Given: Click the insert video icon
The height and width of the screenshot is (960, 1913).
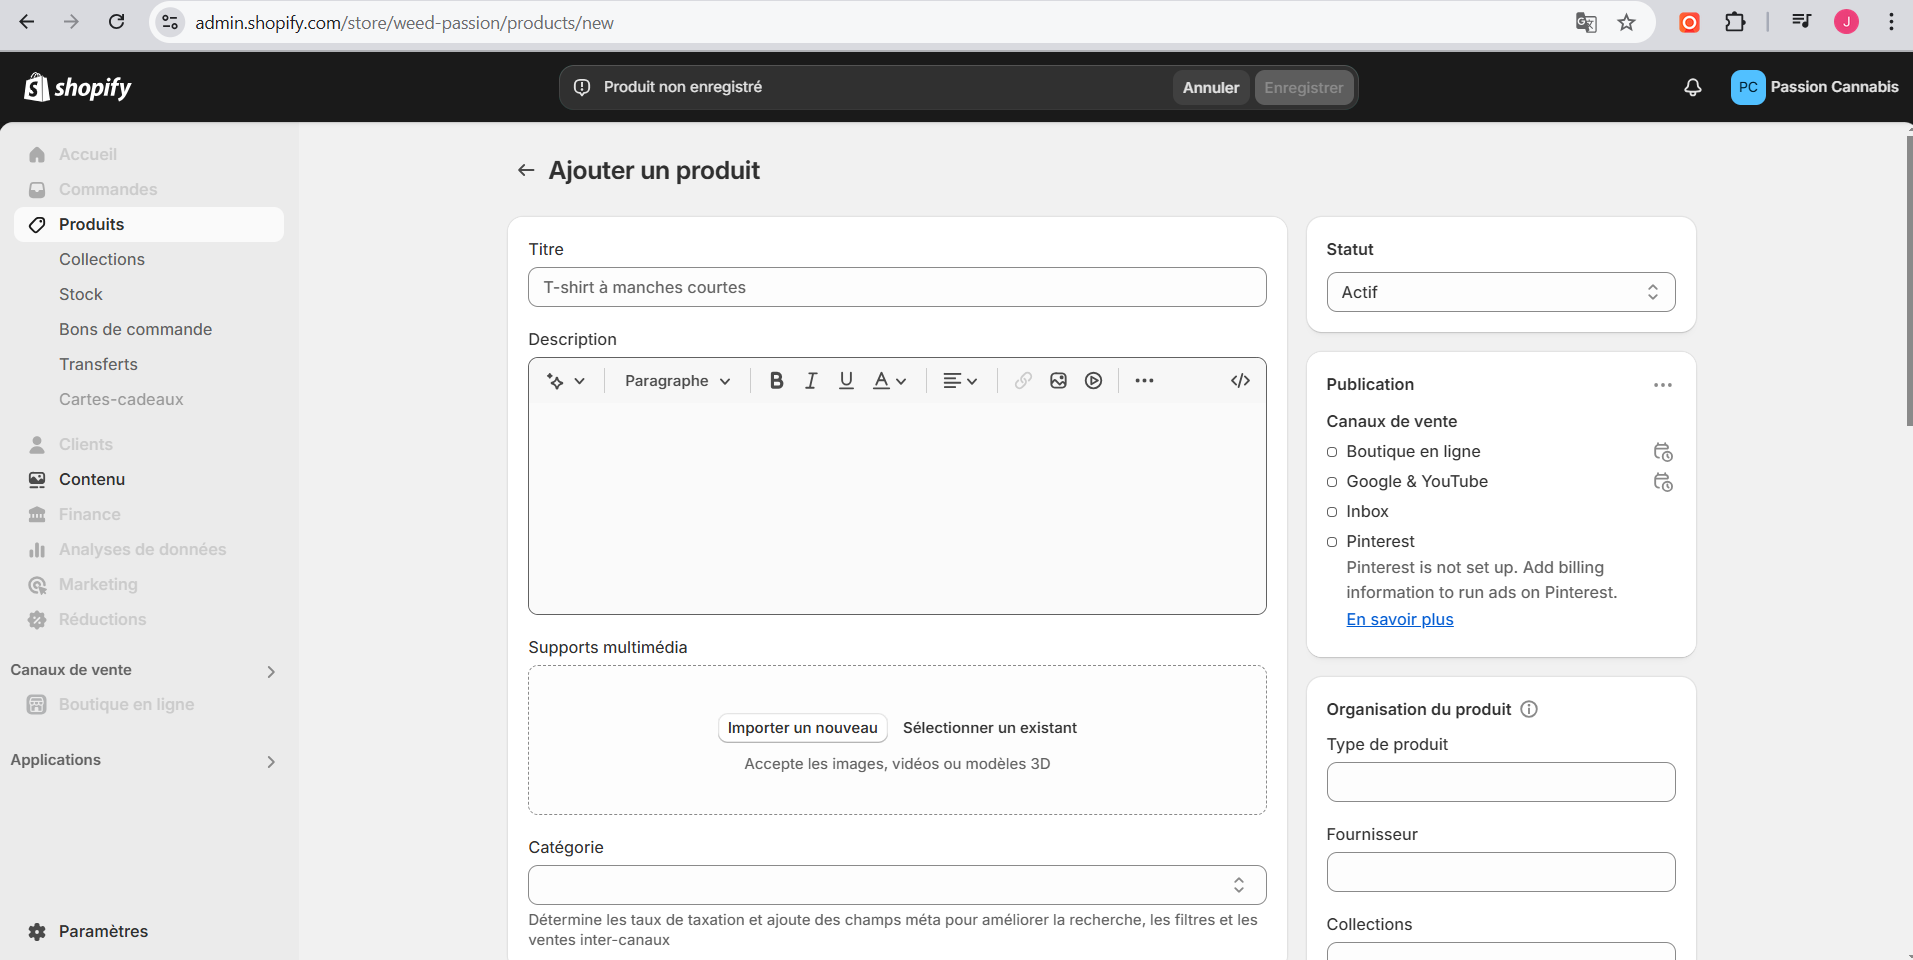Looking at the screenshot, I should coord(1093,381).
